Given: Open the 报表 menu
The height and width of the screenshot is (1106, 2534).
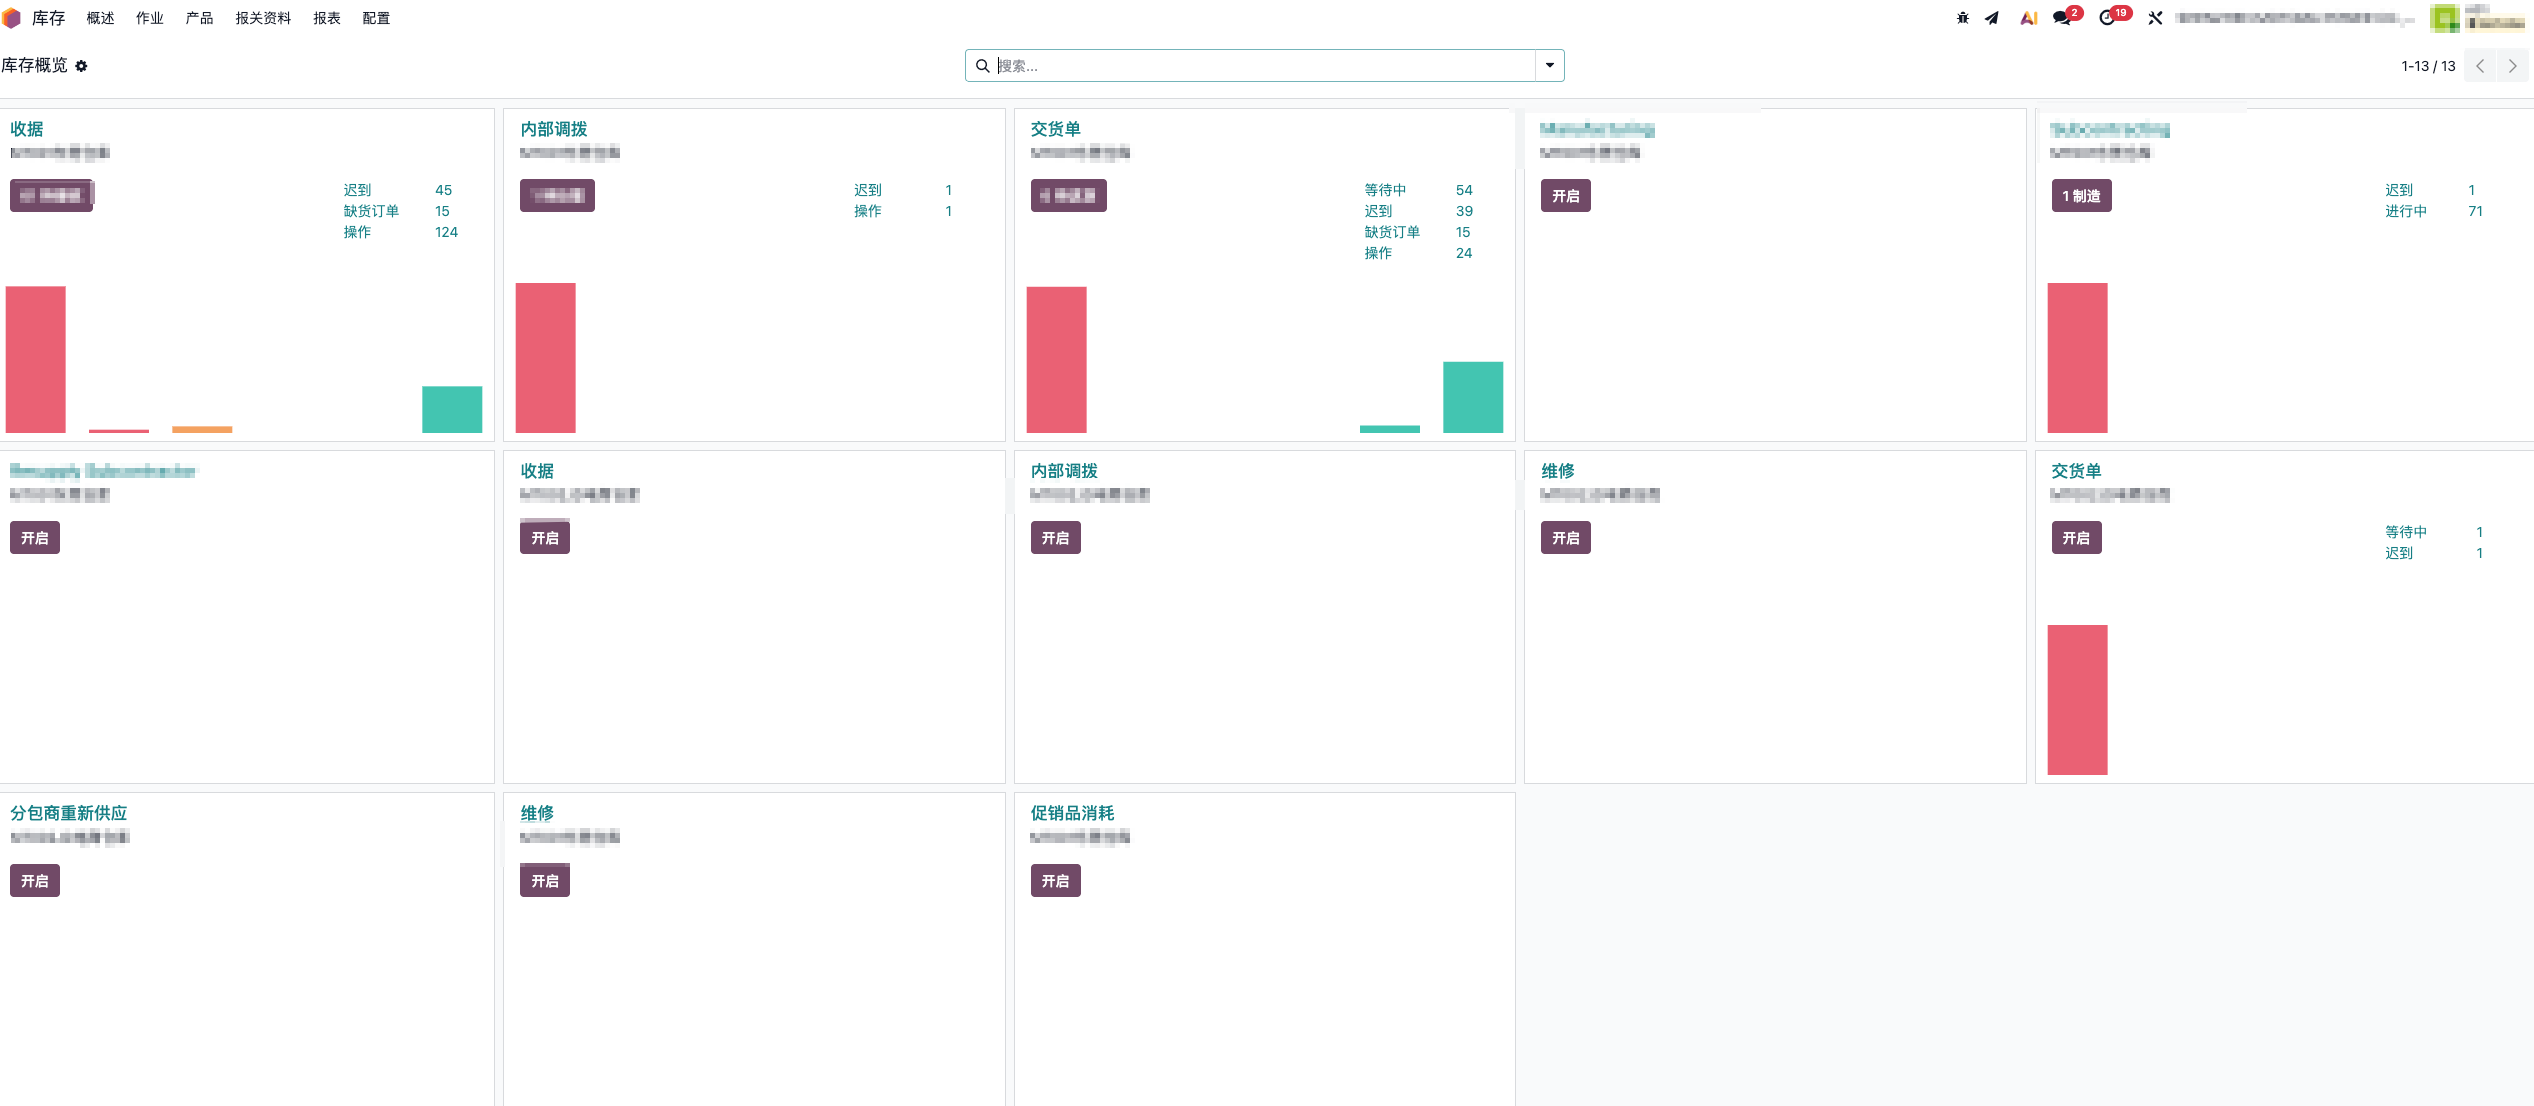Looking at the screenshot, I should tap(327, 18).
